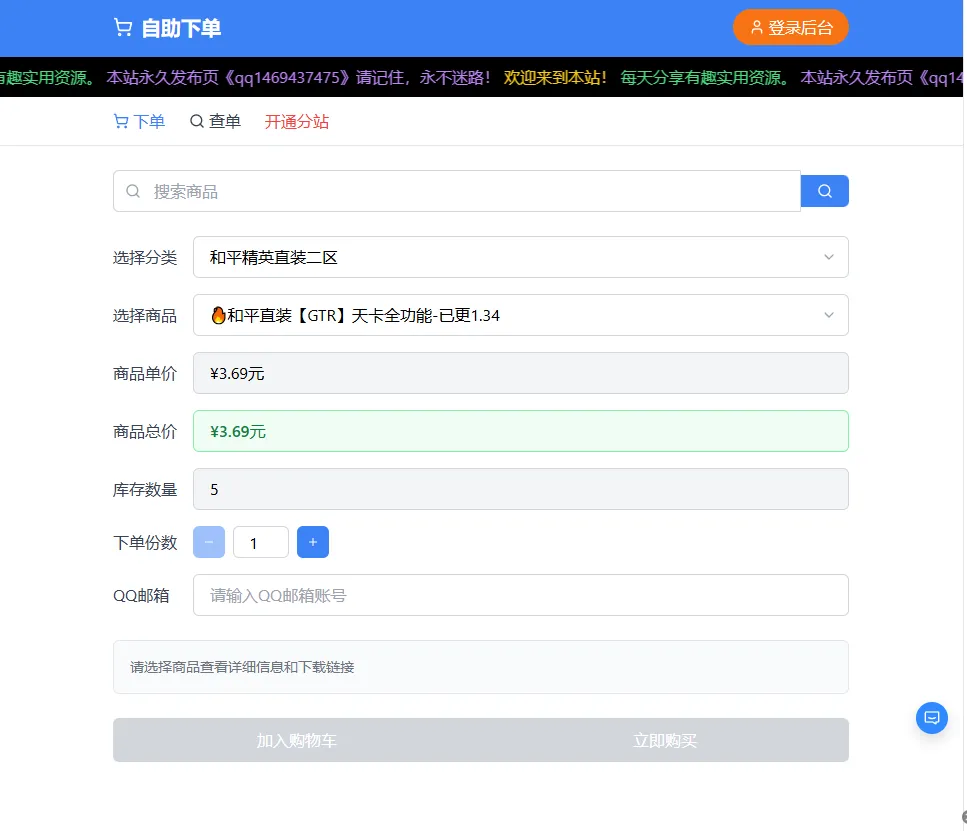Click the 开通分站 link
The image size is (967, 831).
296,120
